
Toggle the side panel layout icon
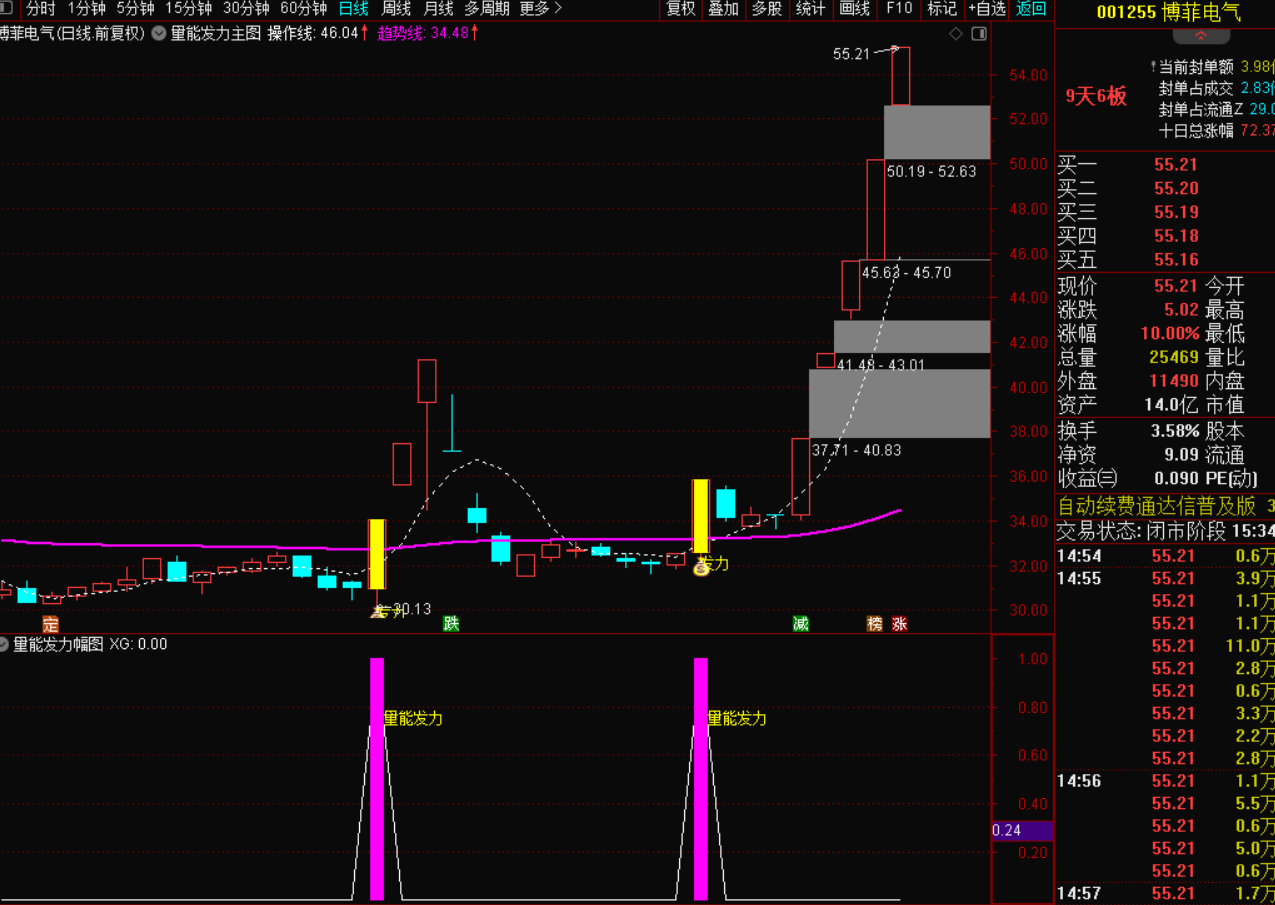click(979, 33)
